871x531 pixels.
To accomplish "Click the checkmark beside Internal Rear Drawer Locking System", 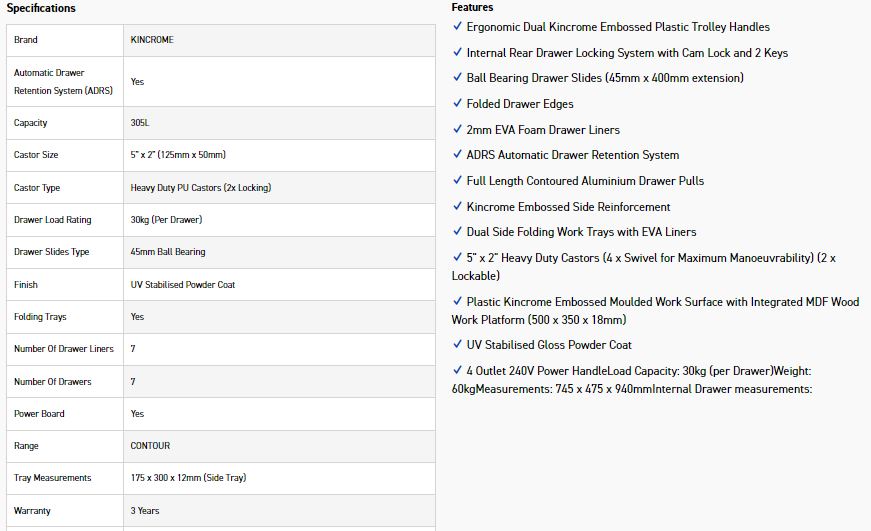I will (457, 53).
